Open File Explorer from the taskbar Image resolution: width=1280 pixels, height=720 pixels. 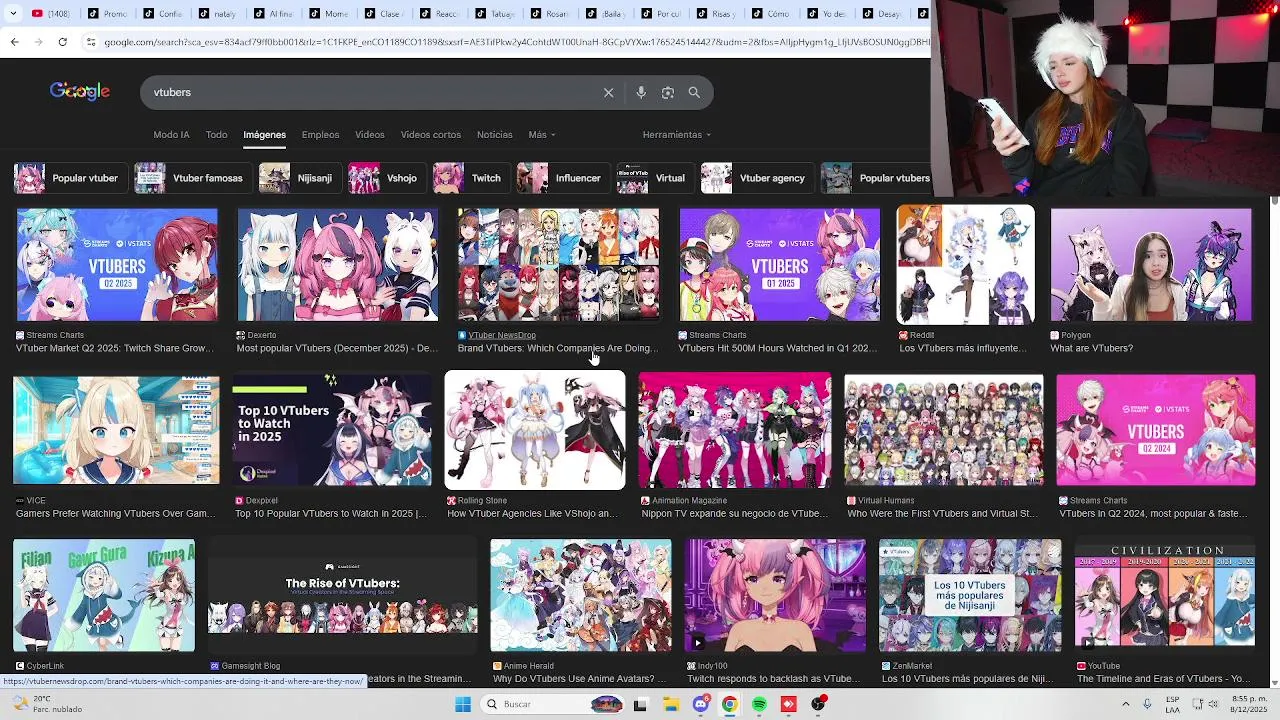[671, 704]
